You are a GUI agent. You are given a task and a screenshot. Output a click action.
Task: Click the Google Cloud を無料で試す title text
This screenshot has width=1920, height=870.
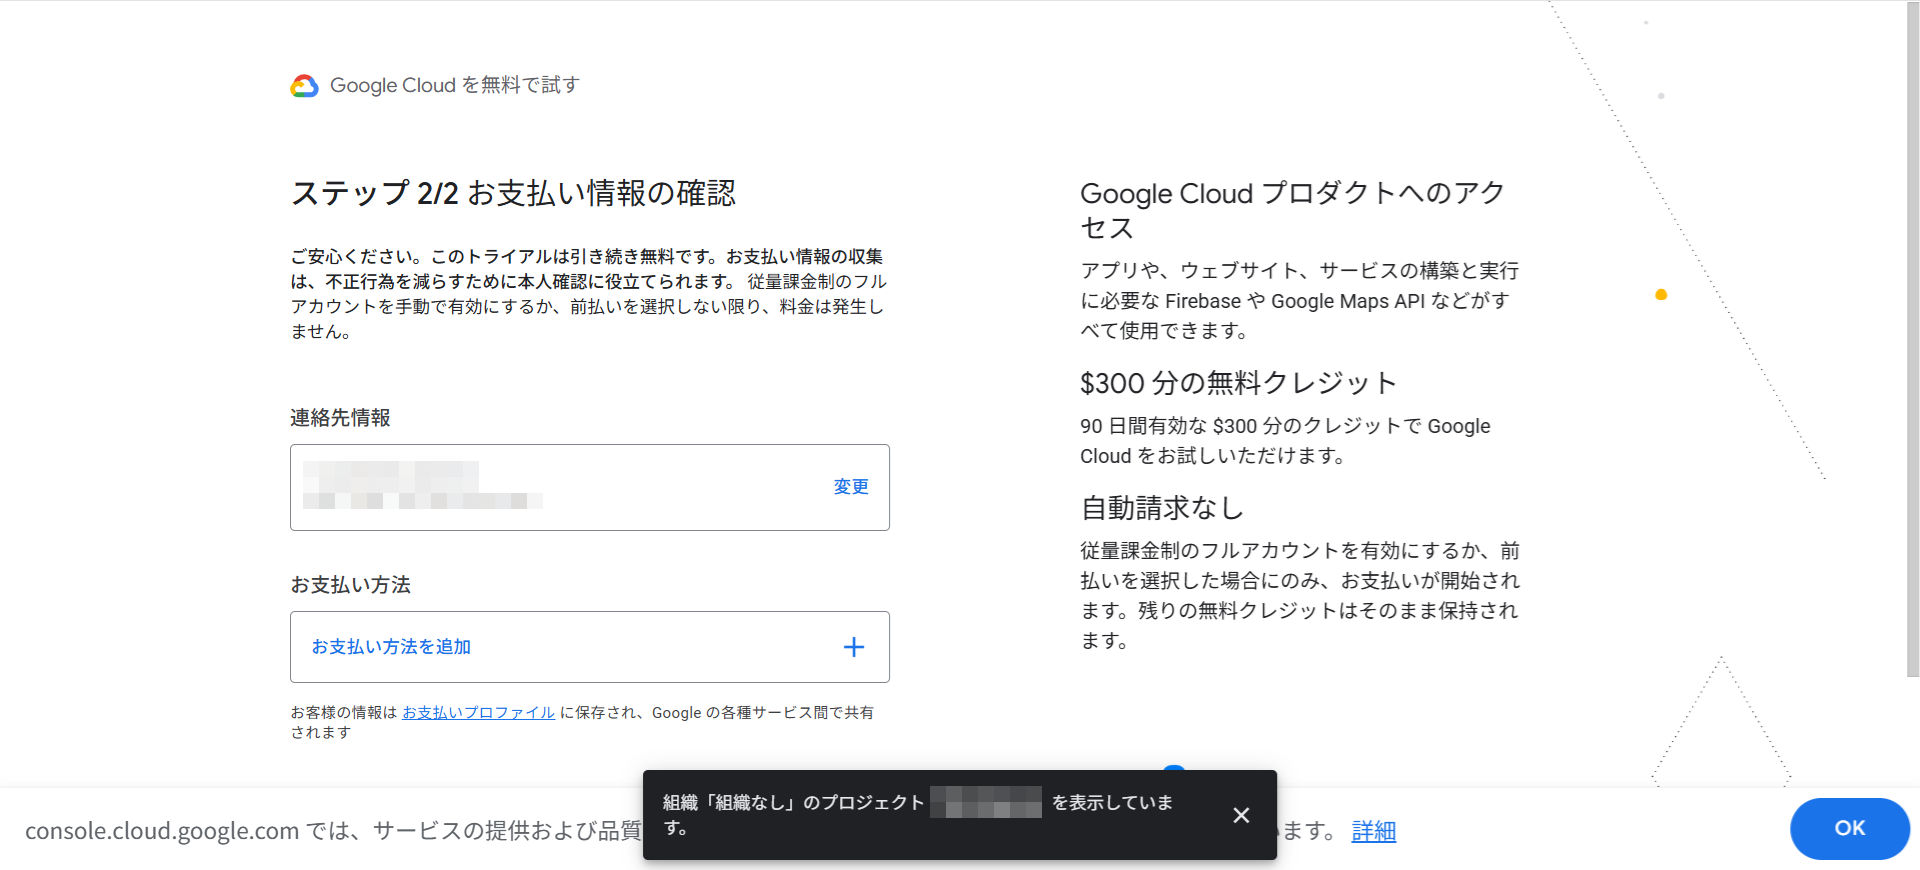455,86
